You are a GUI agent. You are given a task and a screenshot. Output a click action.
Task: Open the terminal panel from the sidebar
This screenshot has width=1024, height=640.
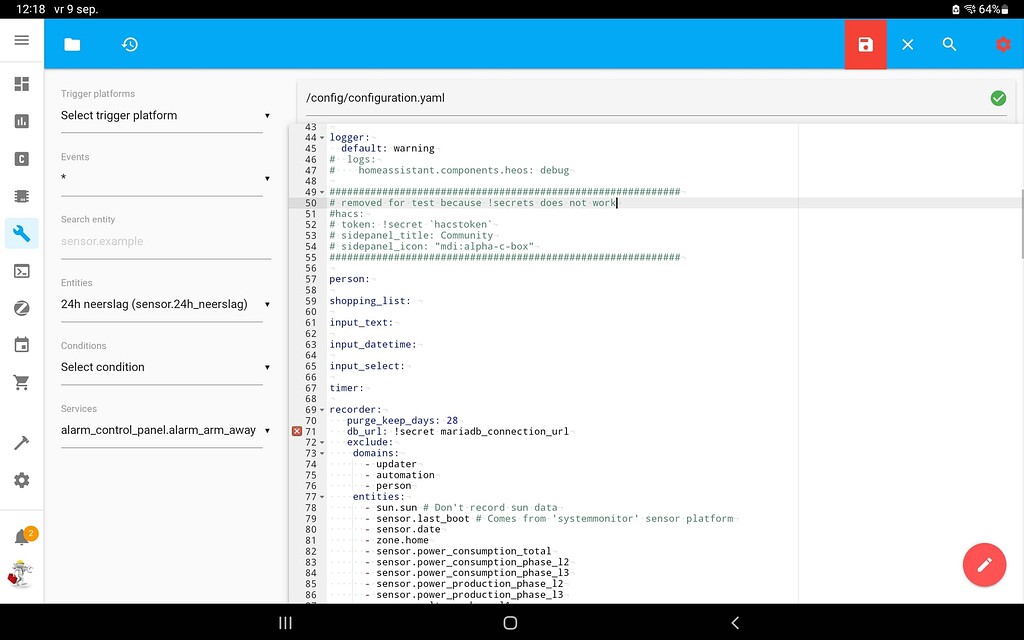coord(21,271)
